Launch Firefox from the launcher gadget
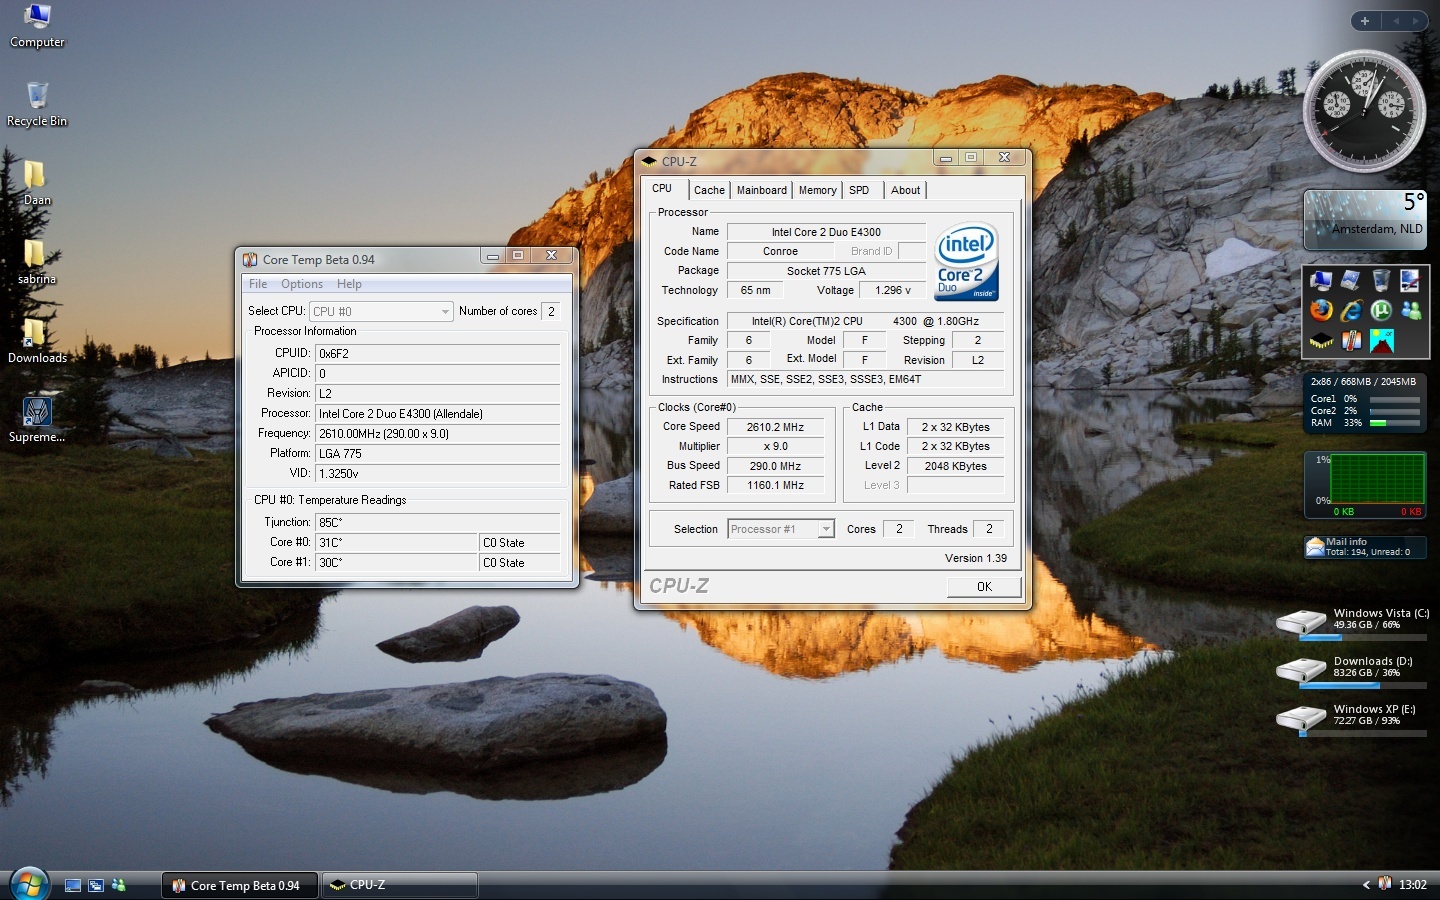This screenshot has height=900, width=1440. coord(1321,311)
